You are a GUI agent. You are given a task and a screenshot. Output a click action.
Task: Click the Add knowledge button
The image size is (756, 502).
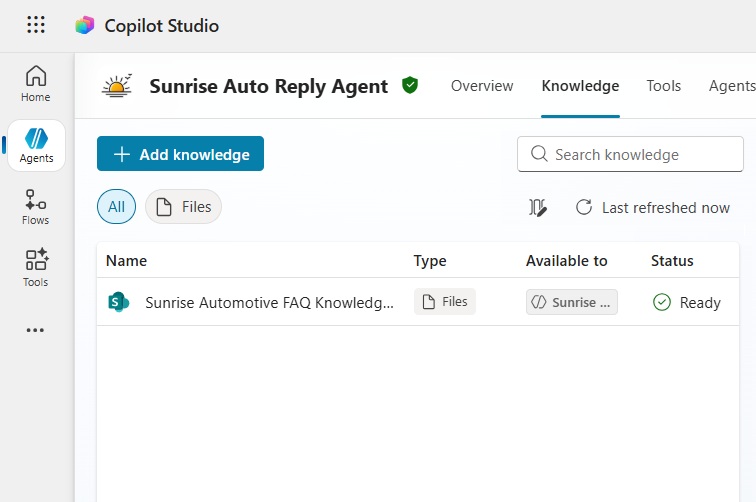pyautogui.click(x=180, y=154)
